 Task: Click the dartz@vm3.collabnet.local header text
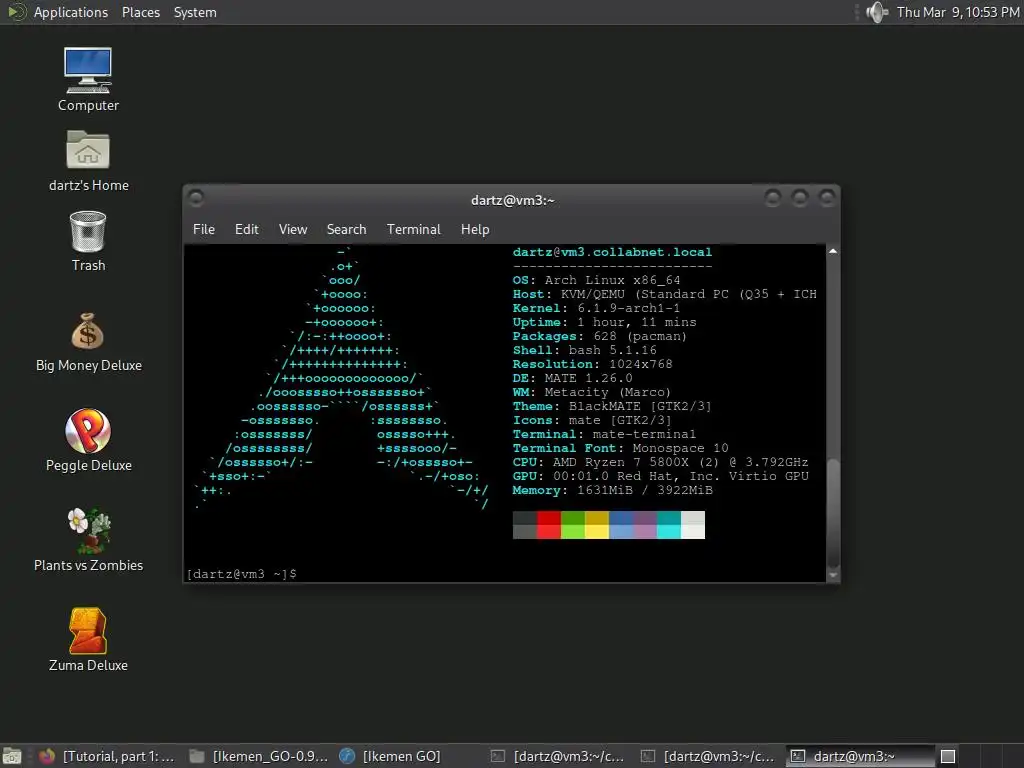pyautogui.click(x=612, y=252)
